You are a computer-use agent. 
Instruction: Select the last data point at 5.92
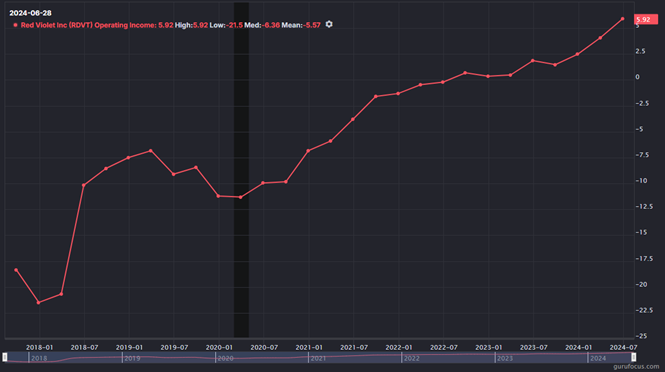[623, 19]
